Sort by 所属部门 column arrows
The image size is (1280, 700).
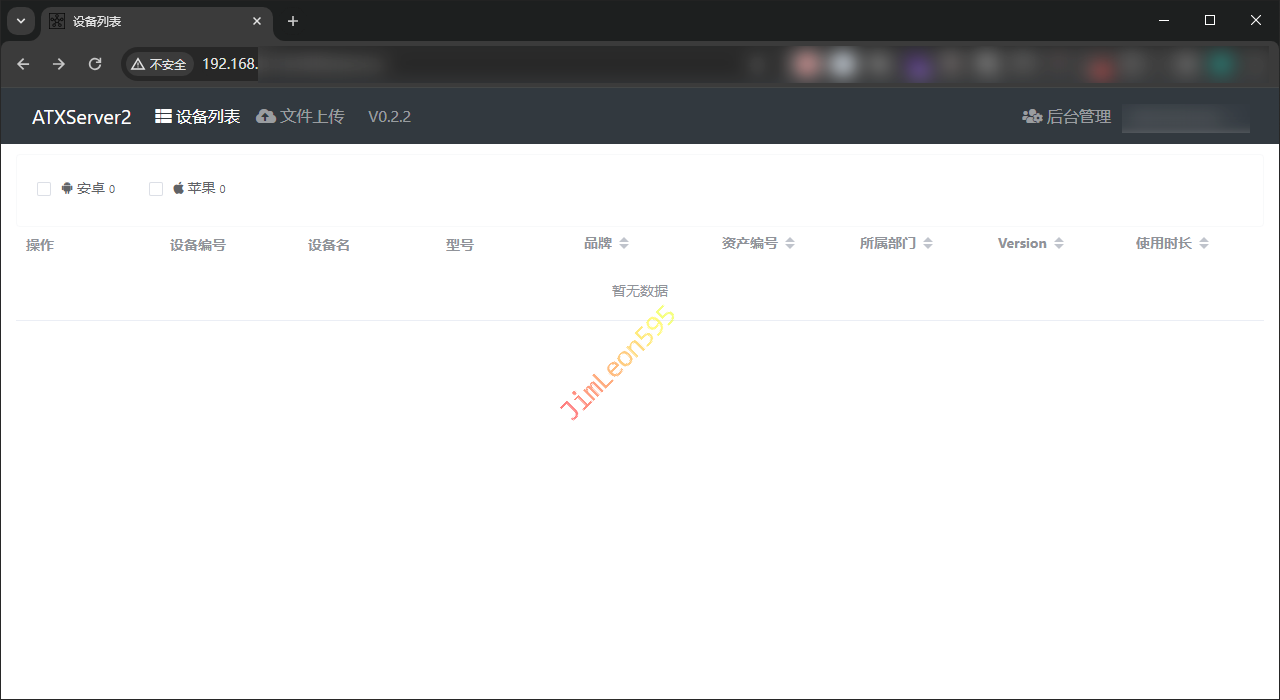pos(928,244)
